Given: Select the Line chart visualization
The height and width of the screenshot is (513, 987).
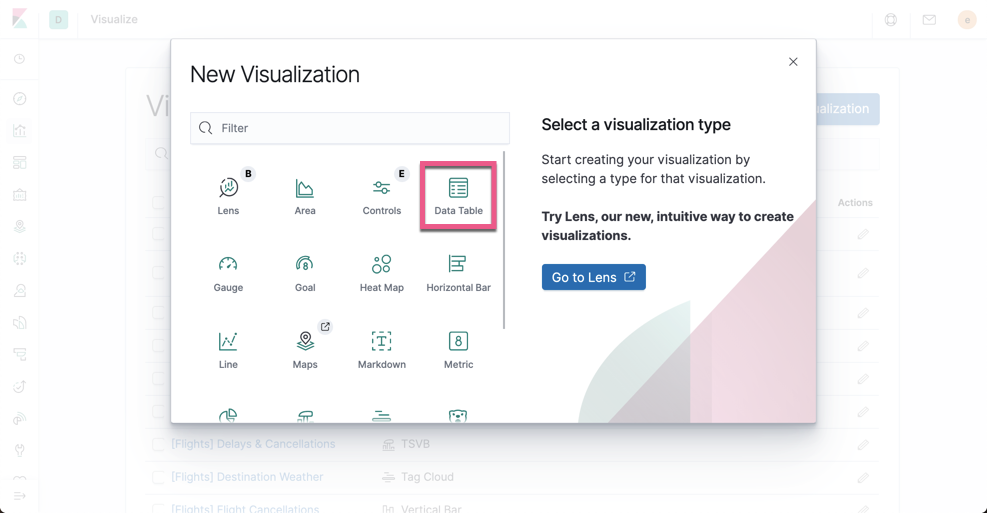Looking at the screenshot, I should coord(228,350).
